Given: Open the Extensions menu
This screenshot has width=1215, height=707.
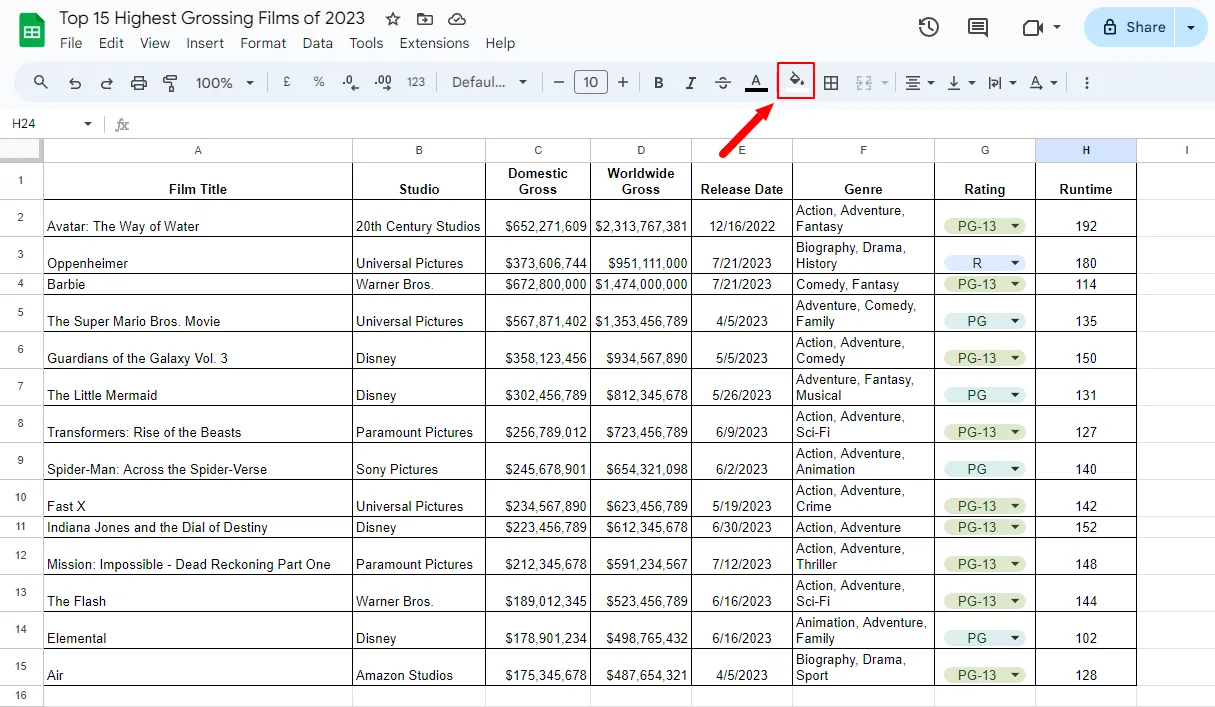Looking at the screenshot, I should 434,43.
